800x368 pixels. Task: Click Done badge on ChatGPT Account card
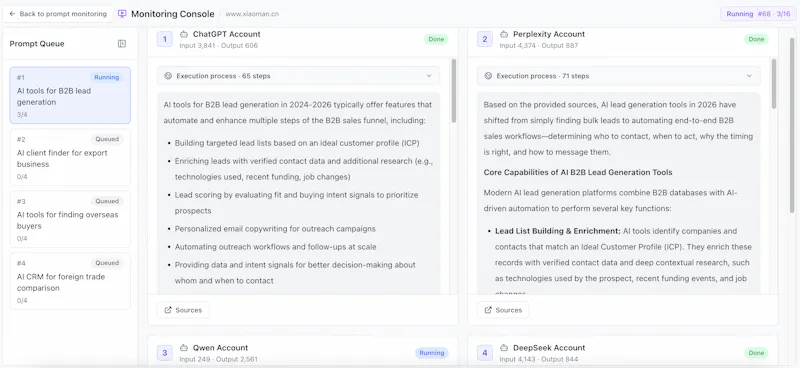pos(436,39)
